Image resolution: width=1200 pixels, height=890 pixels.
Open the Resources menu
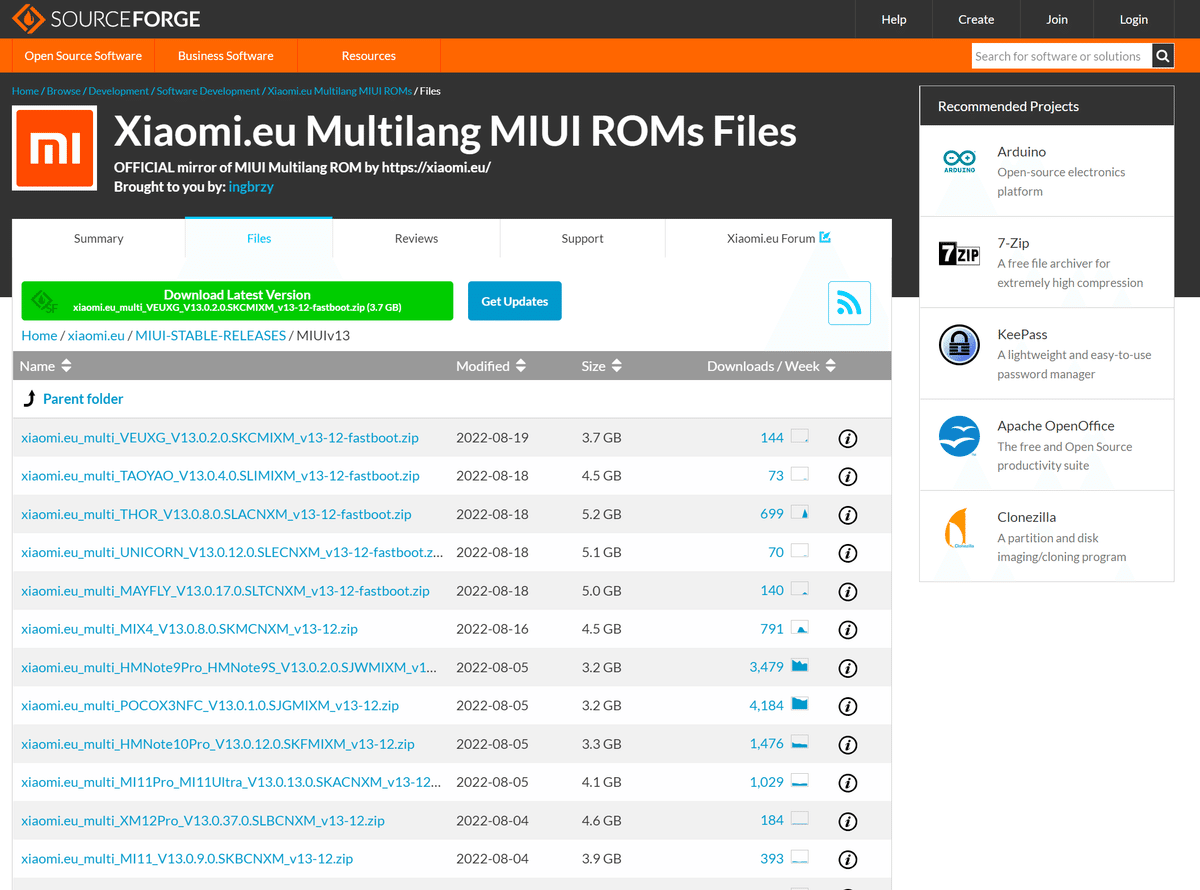(369, 56)
